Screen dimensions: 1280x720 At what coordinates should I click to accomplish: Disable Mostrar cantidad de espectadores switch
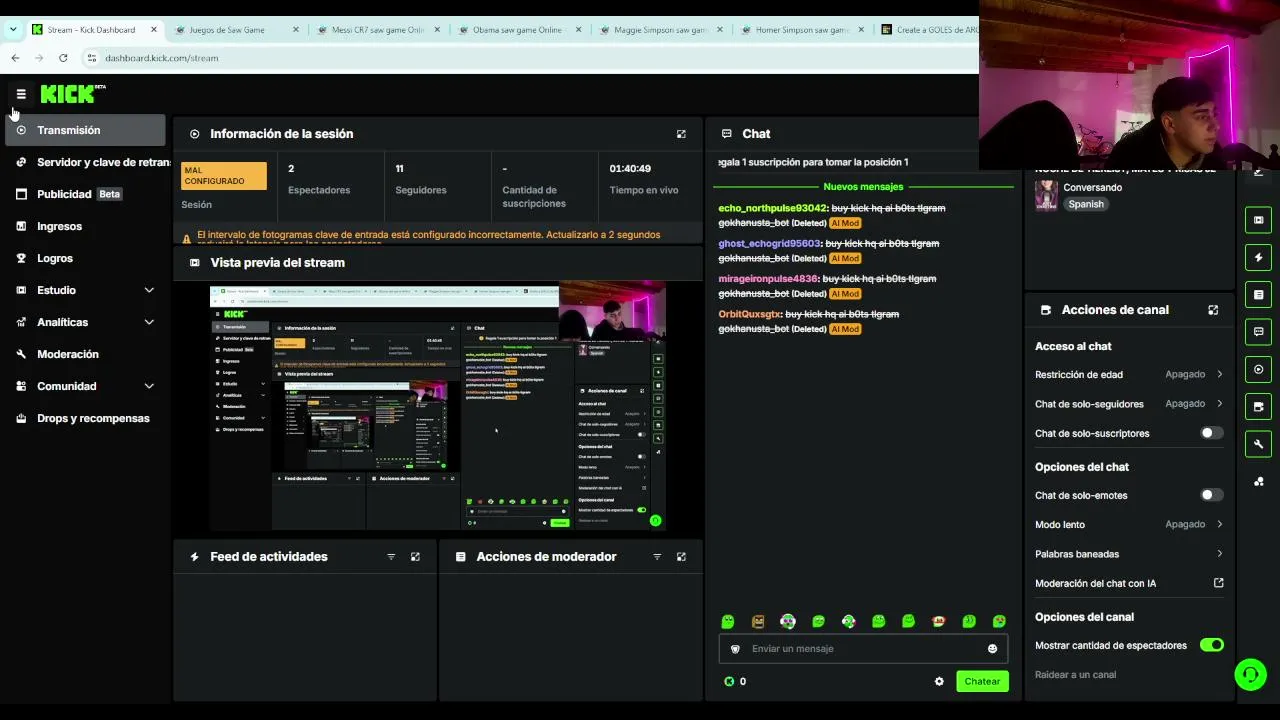[x=1211, y=645]
